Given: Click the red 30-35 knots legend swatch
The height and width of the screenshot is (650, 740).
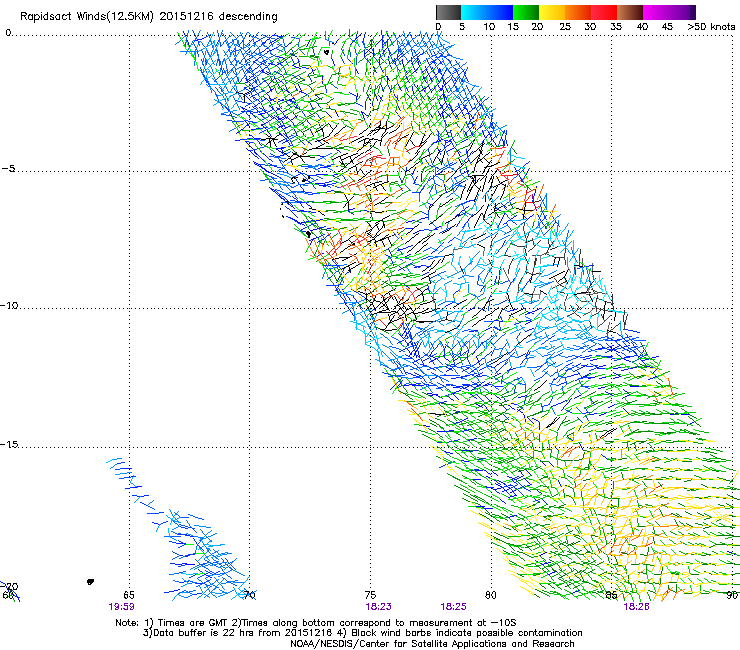Looking at the screenshot, I should [x=604, y=12].
